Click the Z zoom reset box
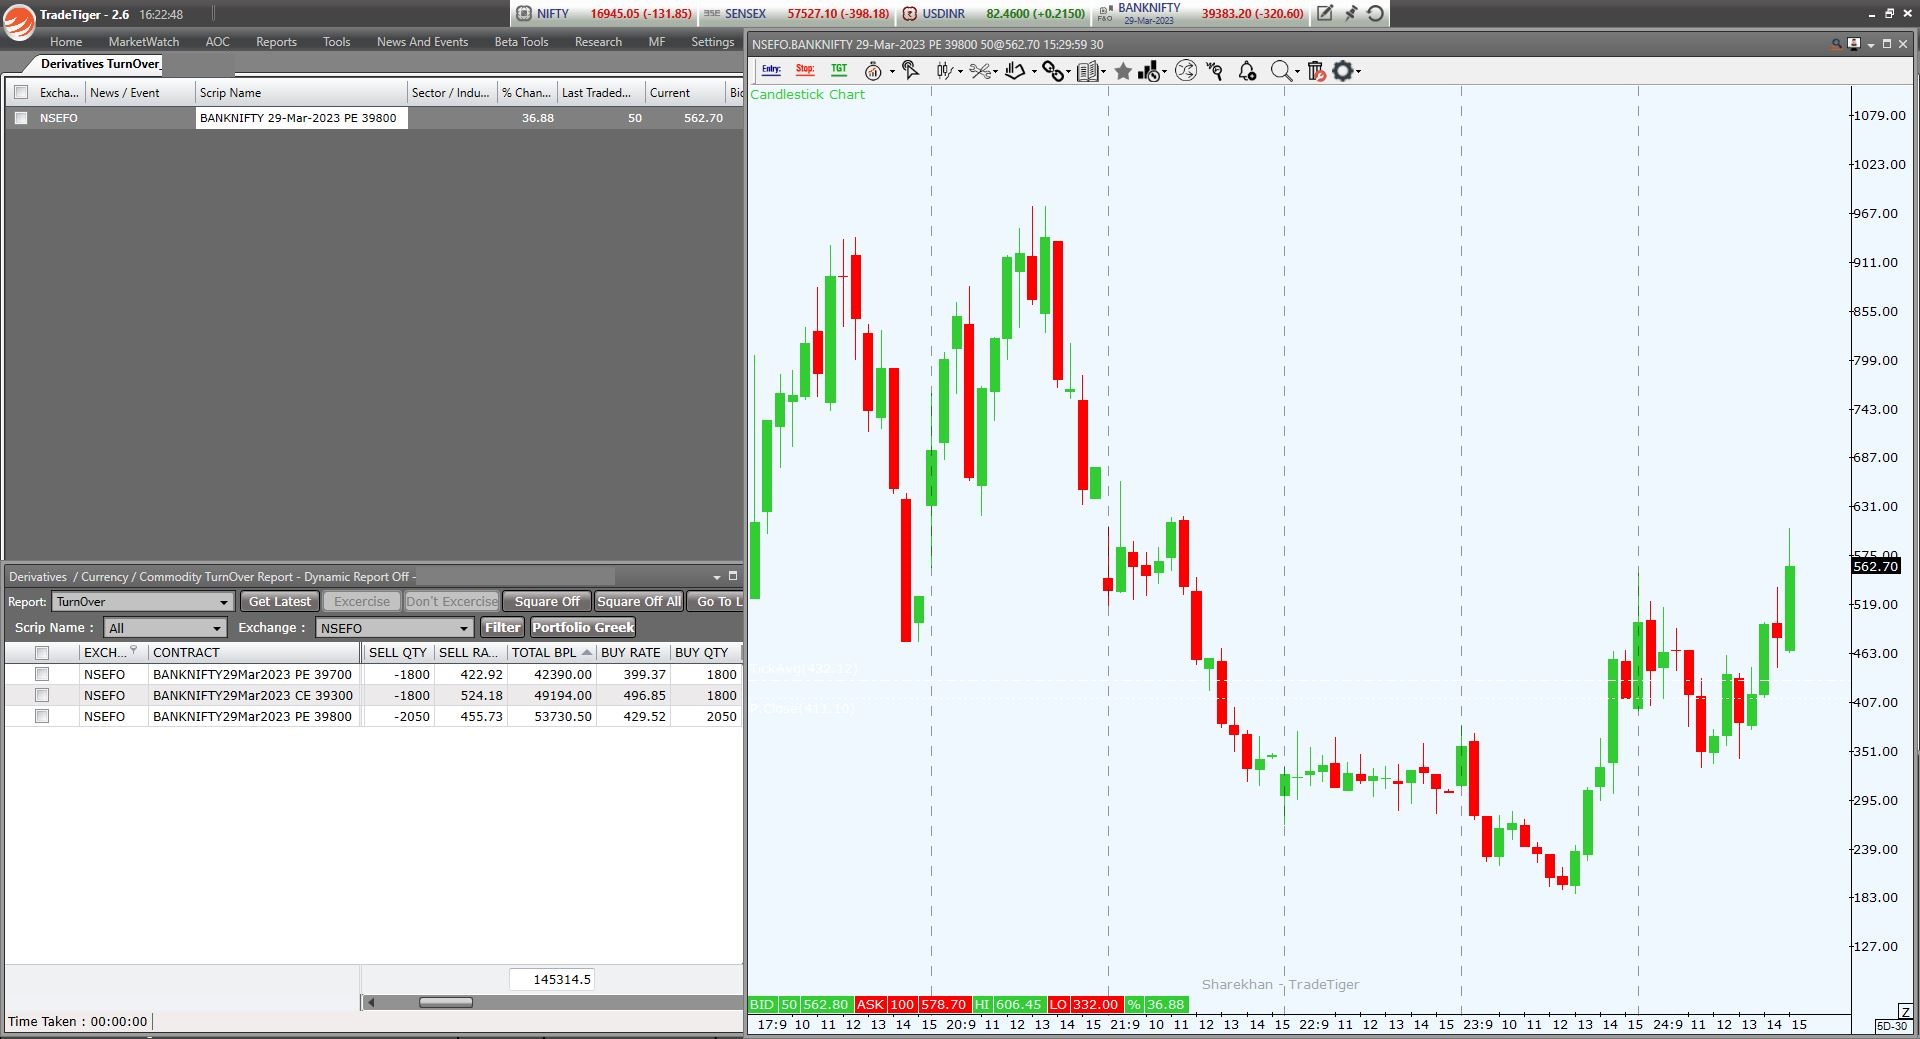This screenshot has height=1039, width=1920. pos(1905,1011)
